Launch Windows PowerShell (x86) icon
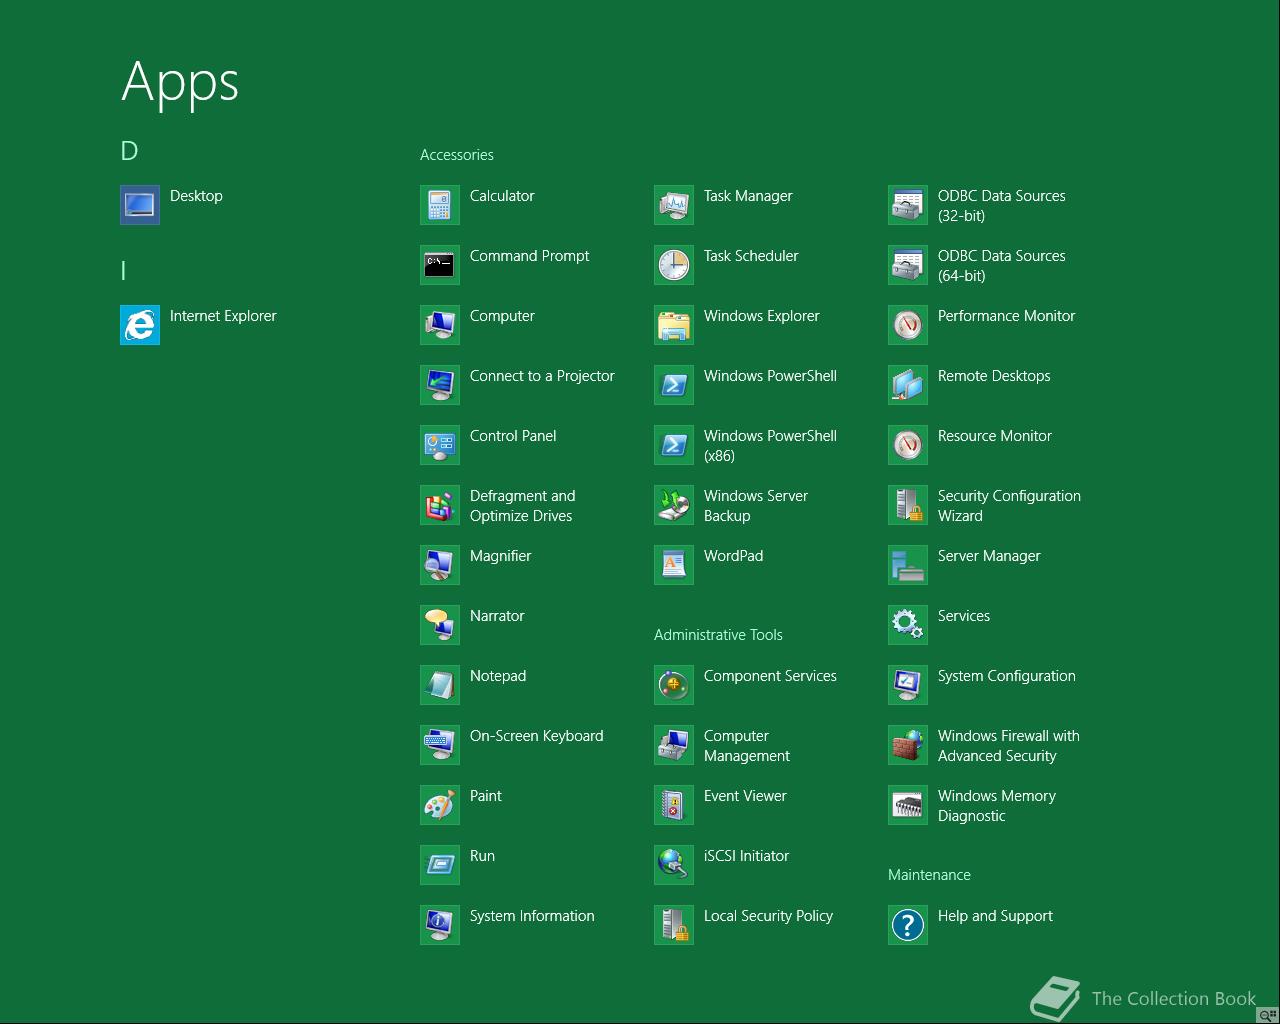The height and width of the screenshot is (1024, 1280). point(674,445)
